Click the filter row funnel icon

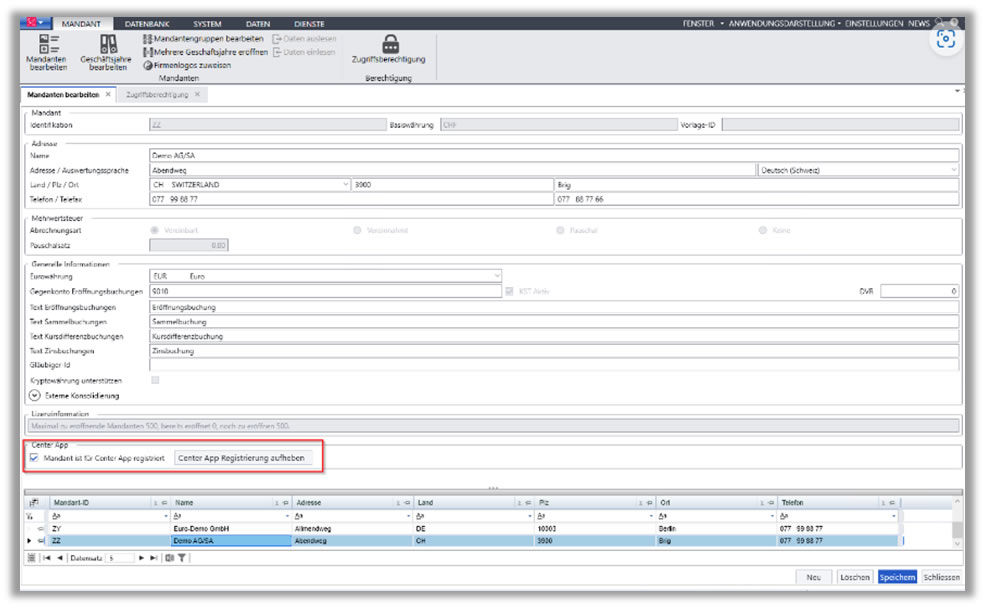click(30, 516)
